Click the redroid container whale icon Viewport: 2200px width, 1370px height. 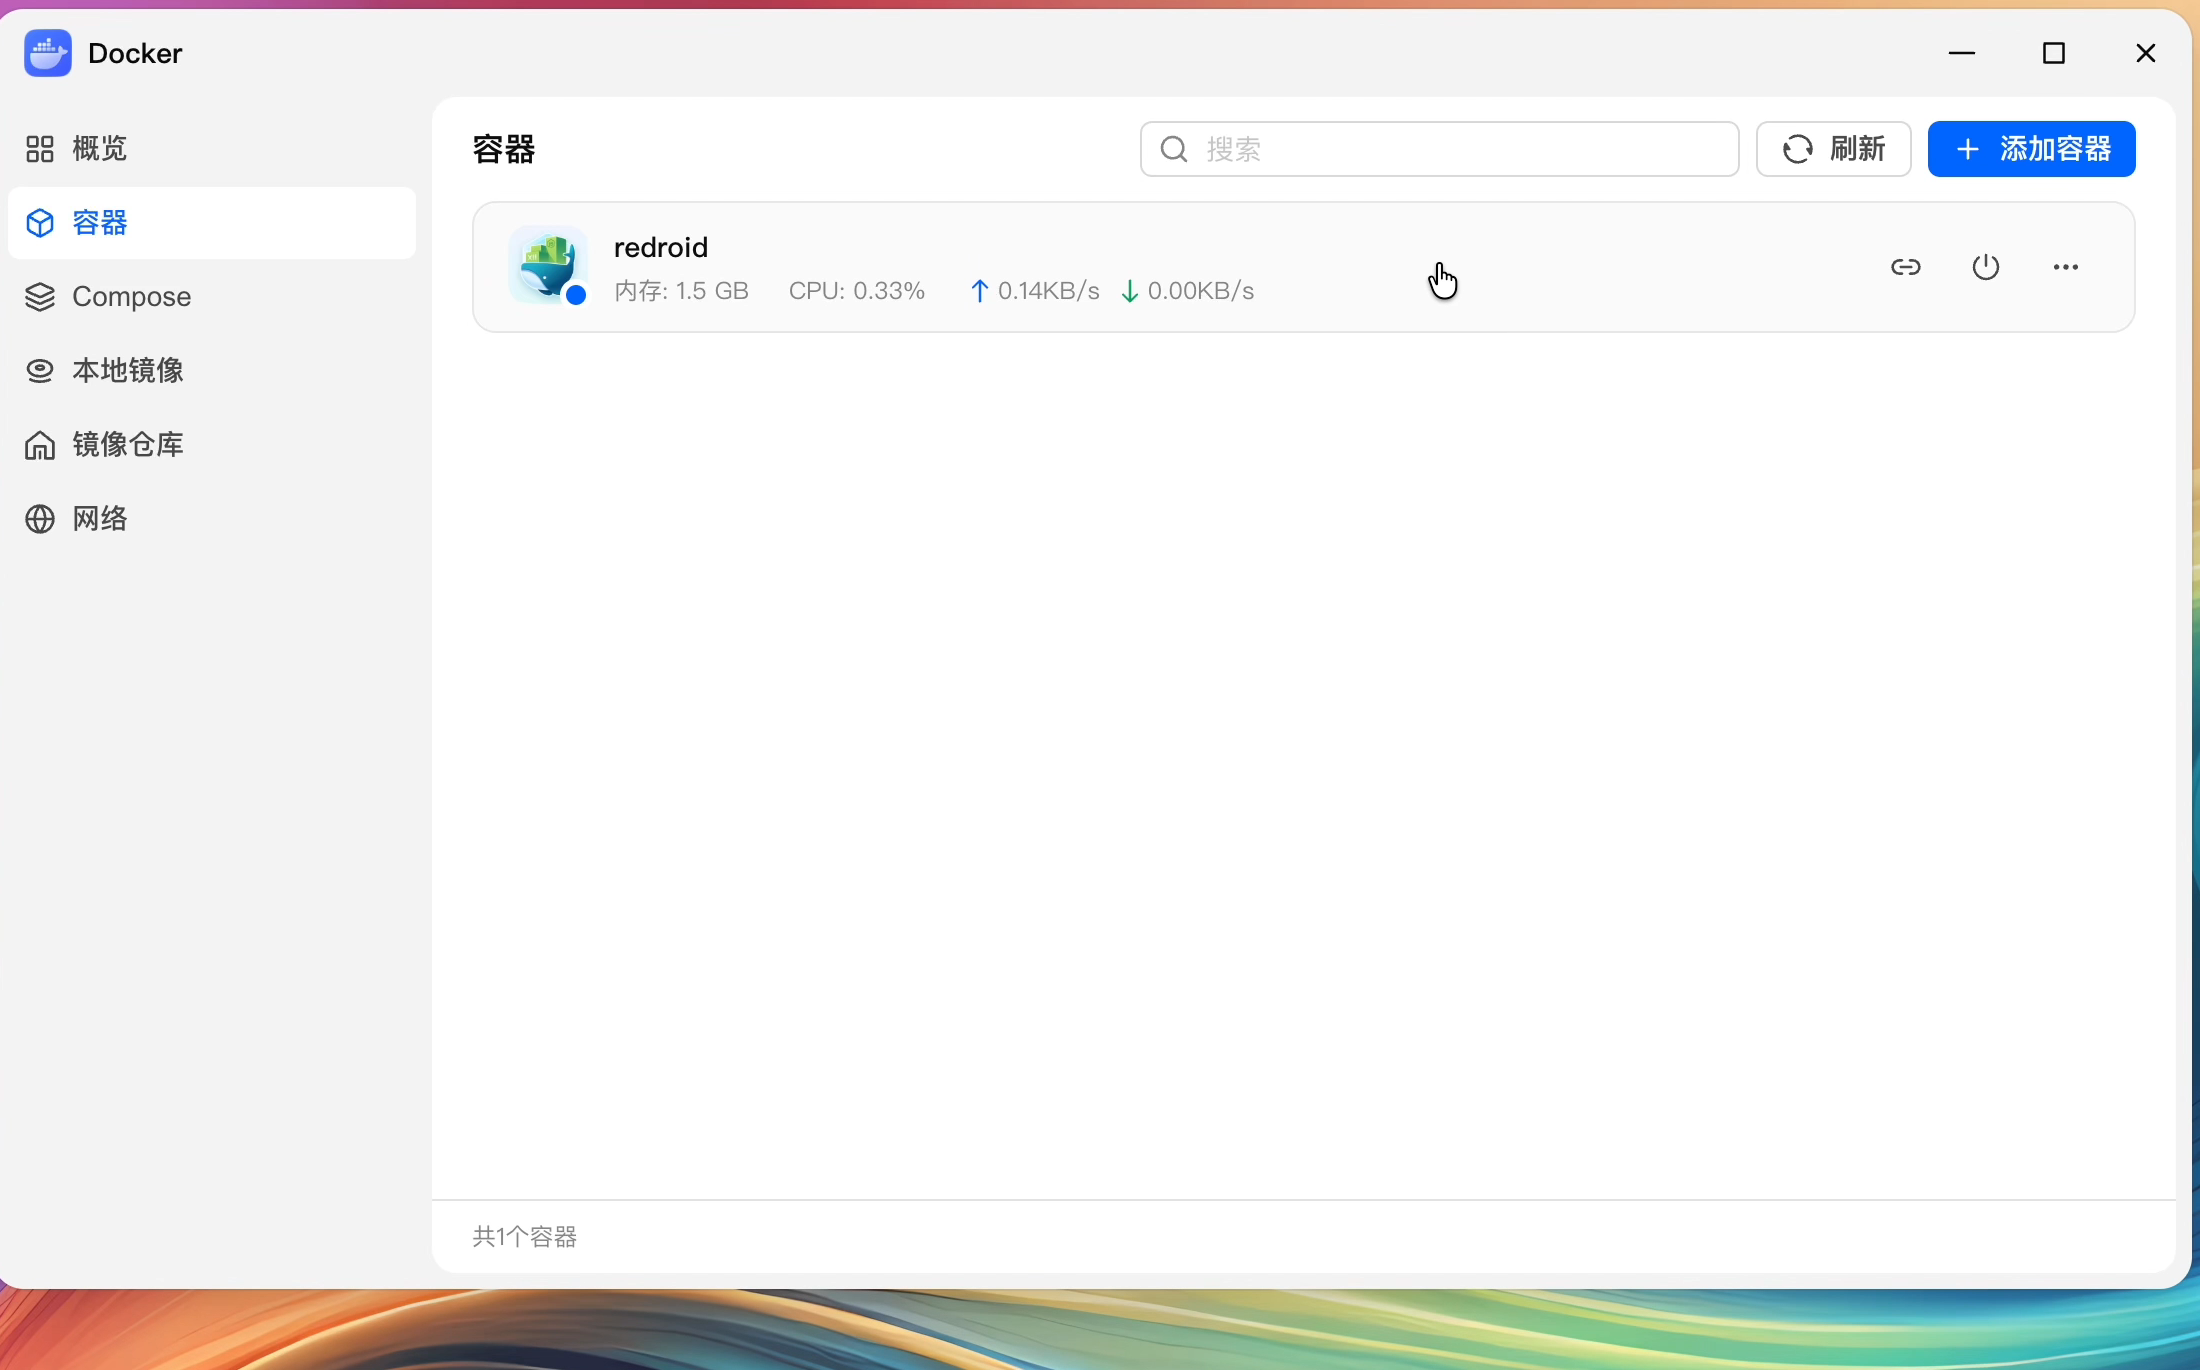click(x=548, y=266)
